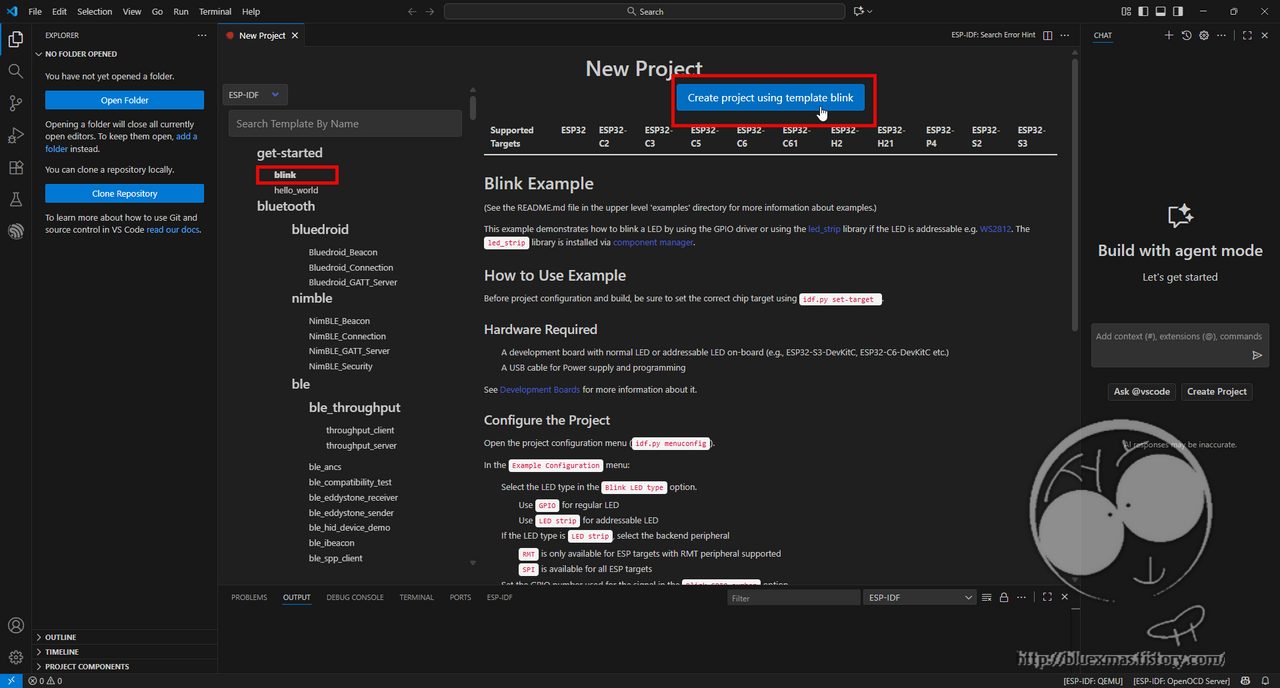Switch to the Problems tab
Screen dimensions: 1280x688
tap(249, 597)
